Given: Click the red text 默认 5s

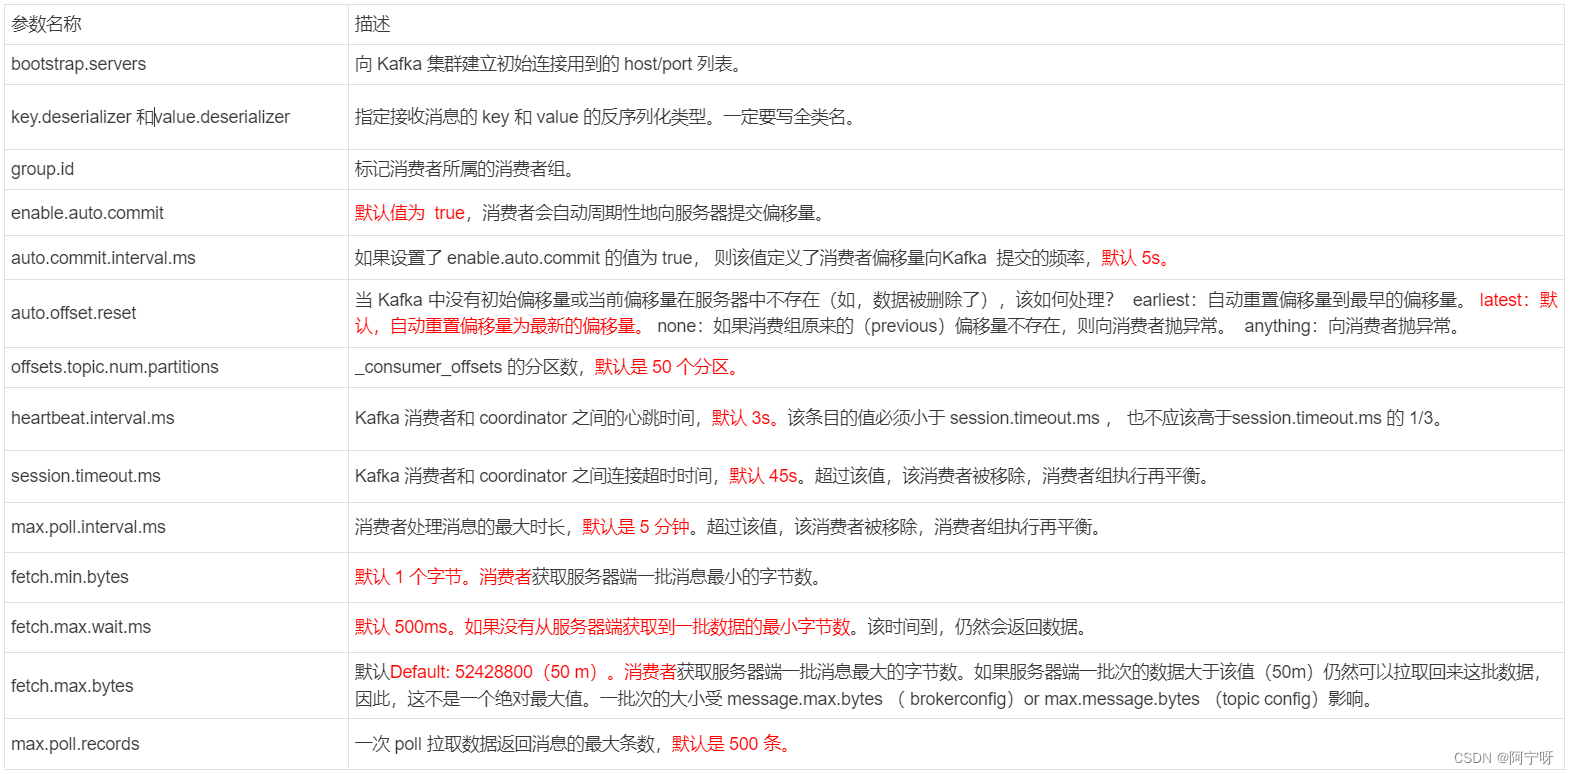Looking at the screenshot, I should (1136, 258).
